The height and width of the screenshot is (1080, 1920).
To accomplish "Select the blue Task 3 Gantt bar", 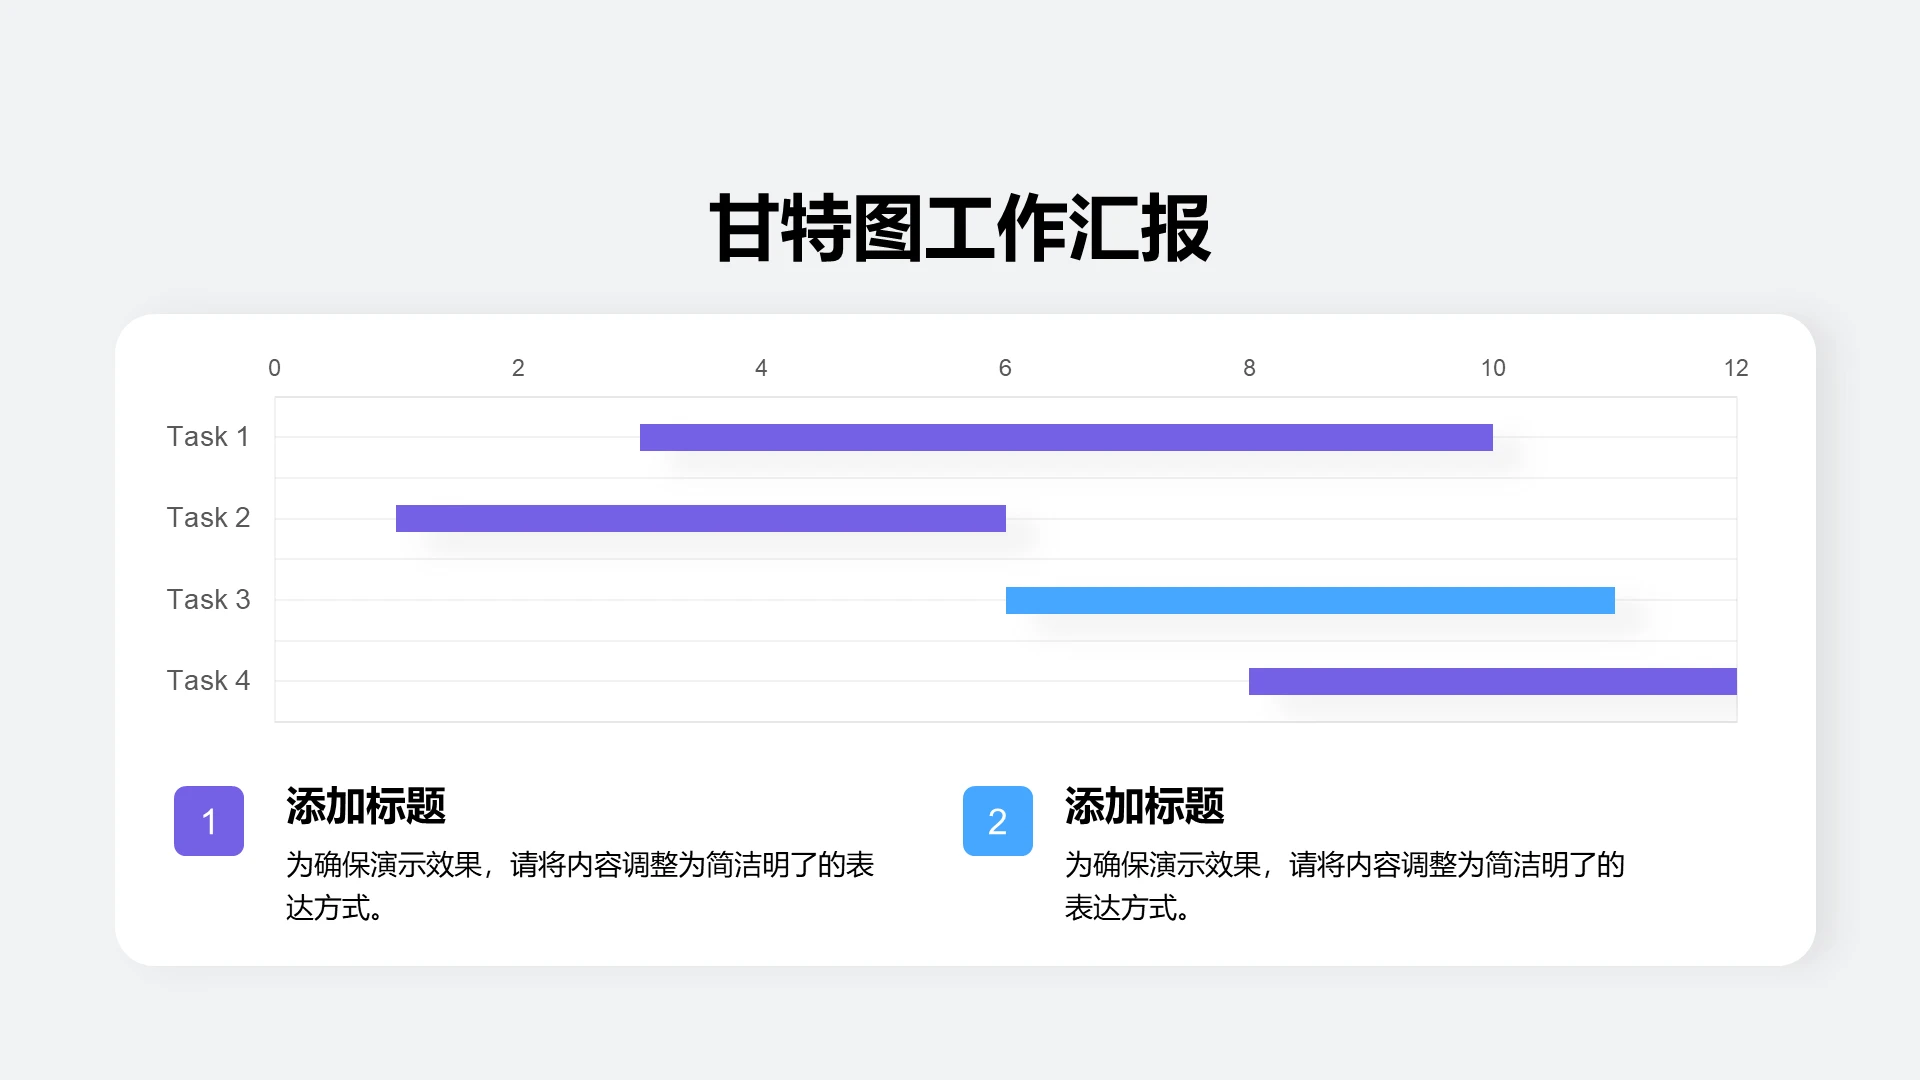I will tap(1310, 600).
